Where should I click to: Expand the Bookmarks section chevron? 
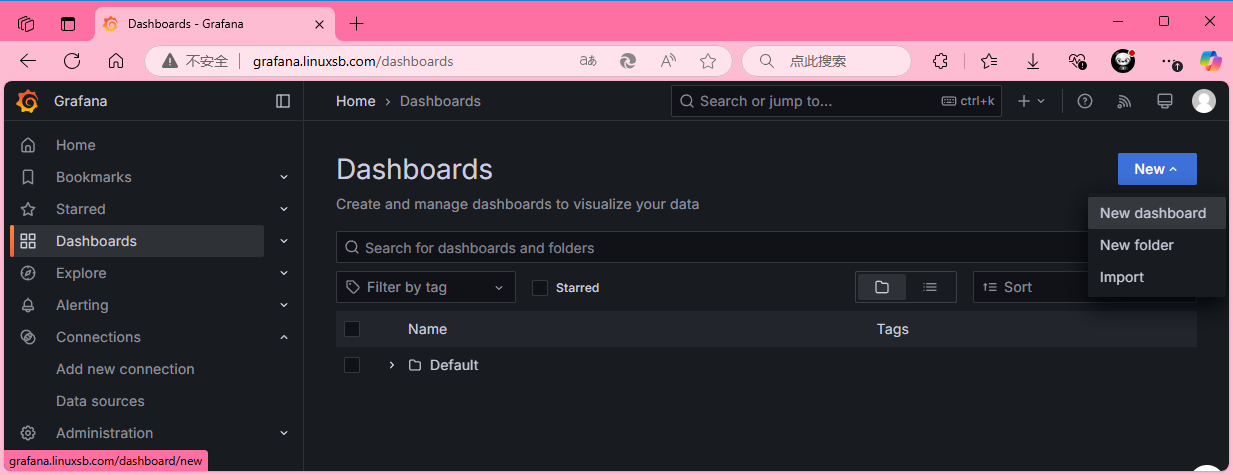(284, 177)
